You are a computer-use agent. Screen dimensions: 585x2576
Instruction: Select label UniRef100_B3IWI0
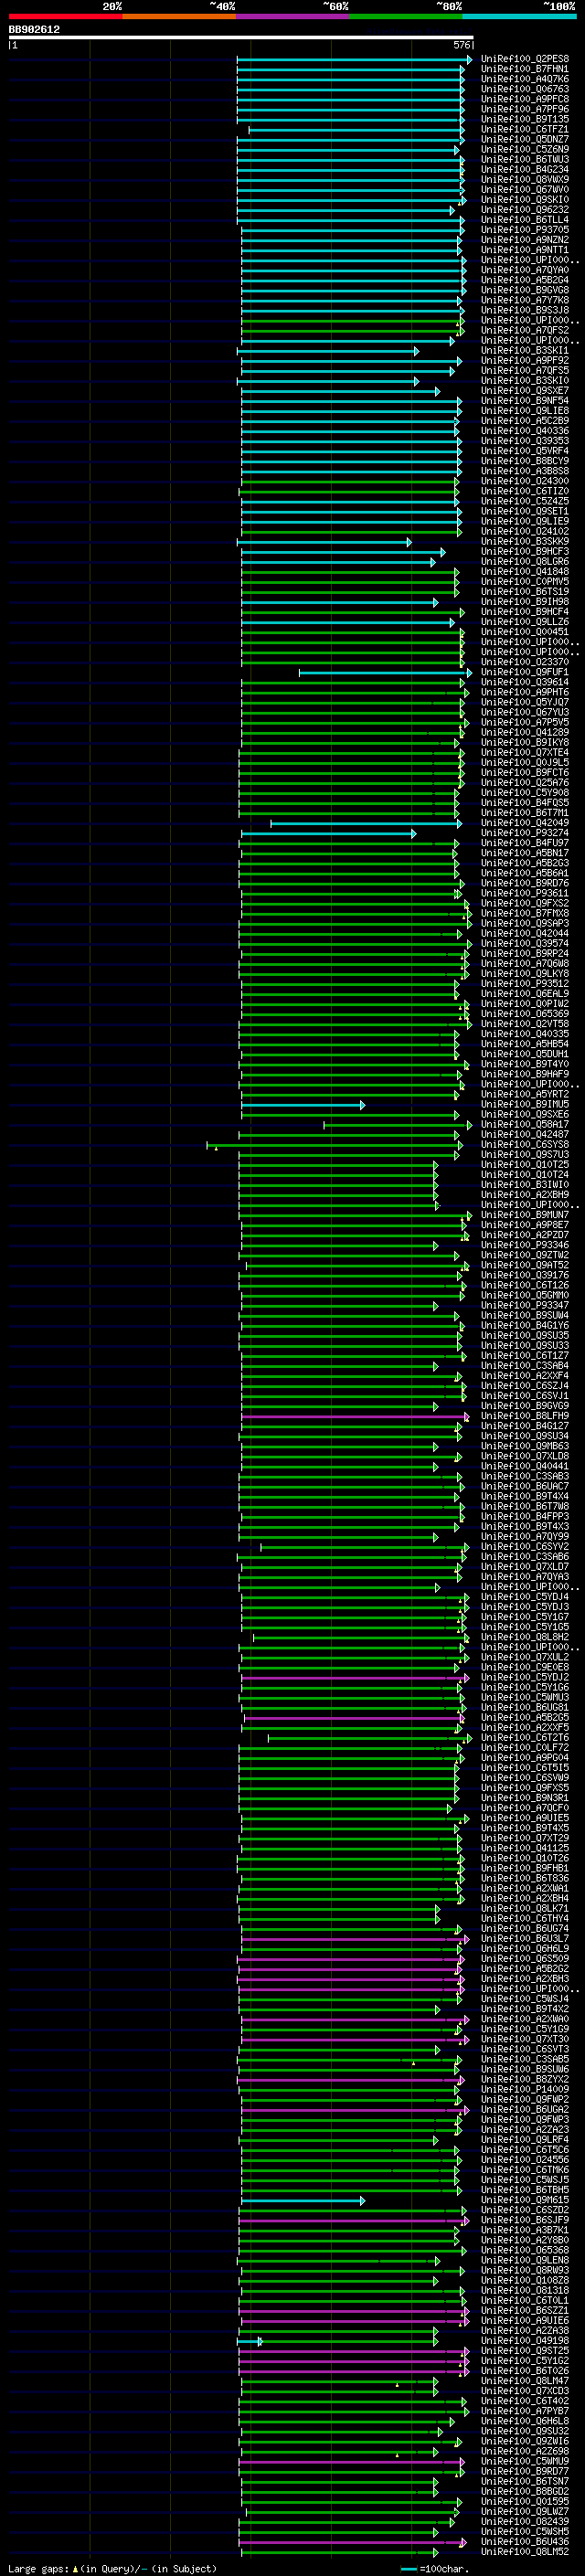click(525, 1185)
